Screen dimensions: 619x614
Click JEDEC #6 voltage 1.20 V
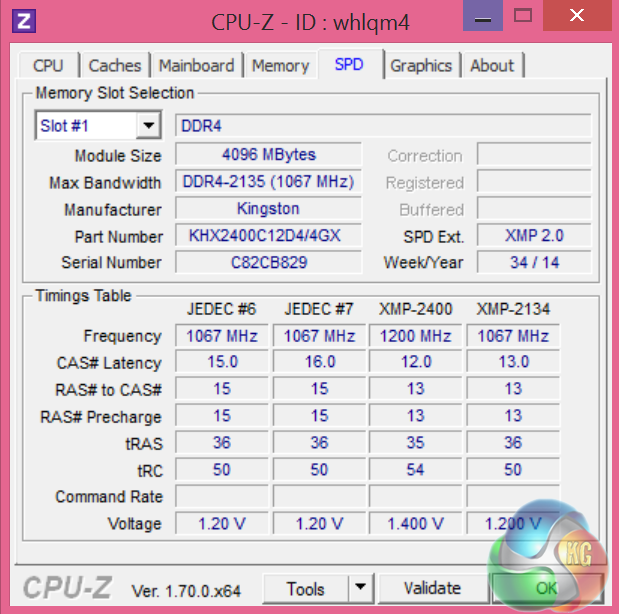(222, 523)
